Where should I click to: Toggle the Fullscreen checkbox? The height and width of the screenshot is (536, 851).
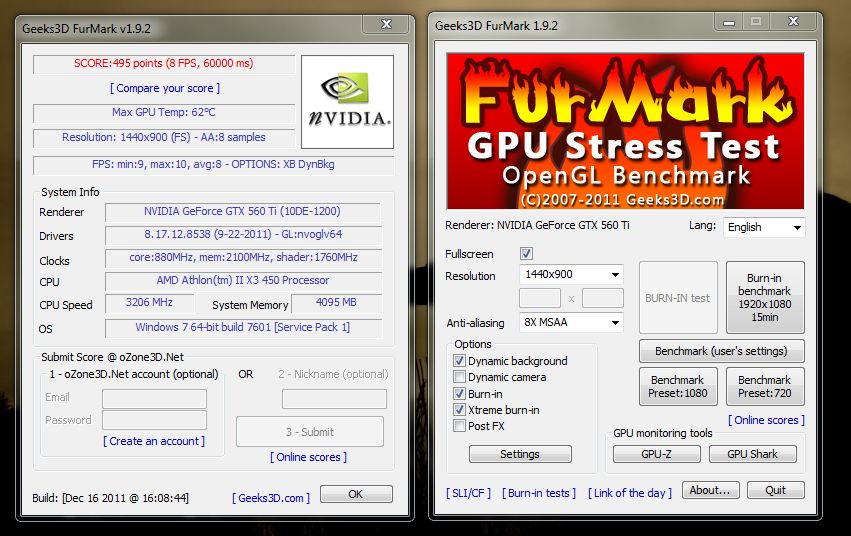point(526,253)
